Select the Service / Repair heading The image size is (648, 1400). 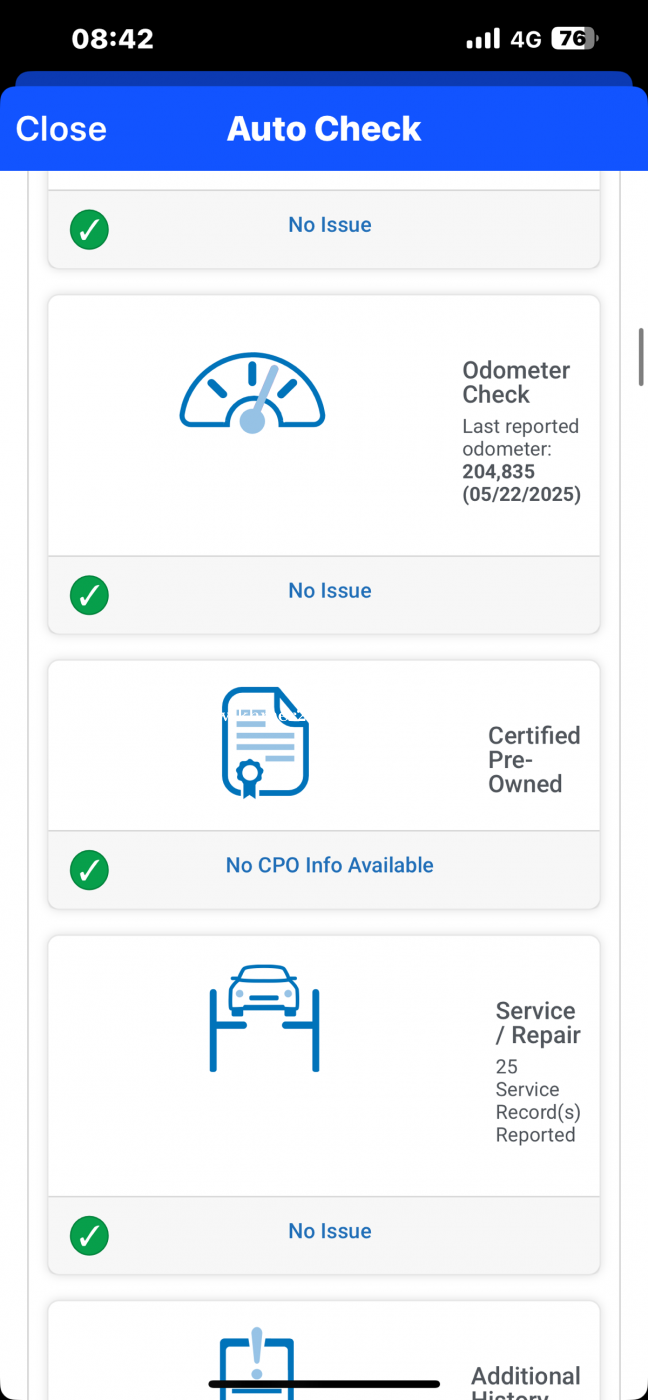point(538,1023)
